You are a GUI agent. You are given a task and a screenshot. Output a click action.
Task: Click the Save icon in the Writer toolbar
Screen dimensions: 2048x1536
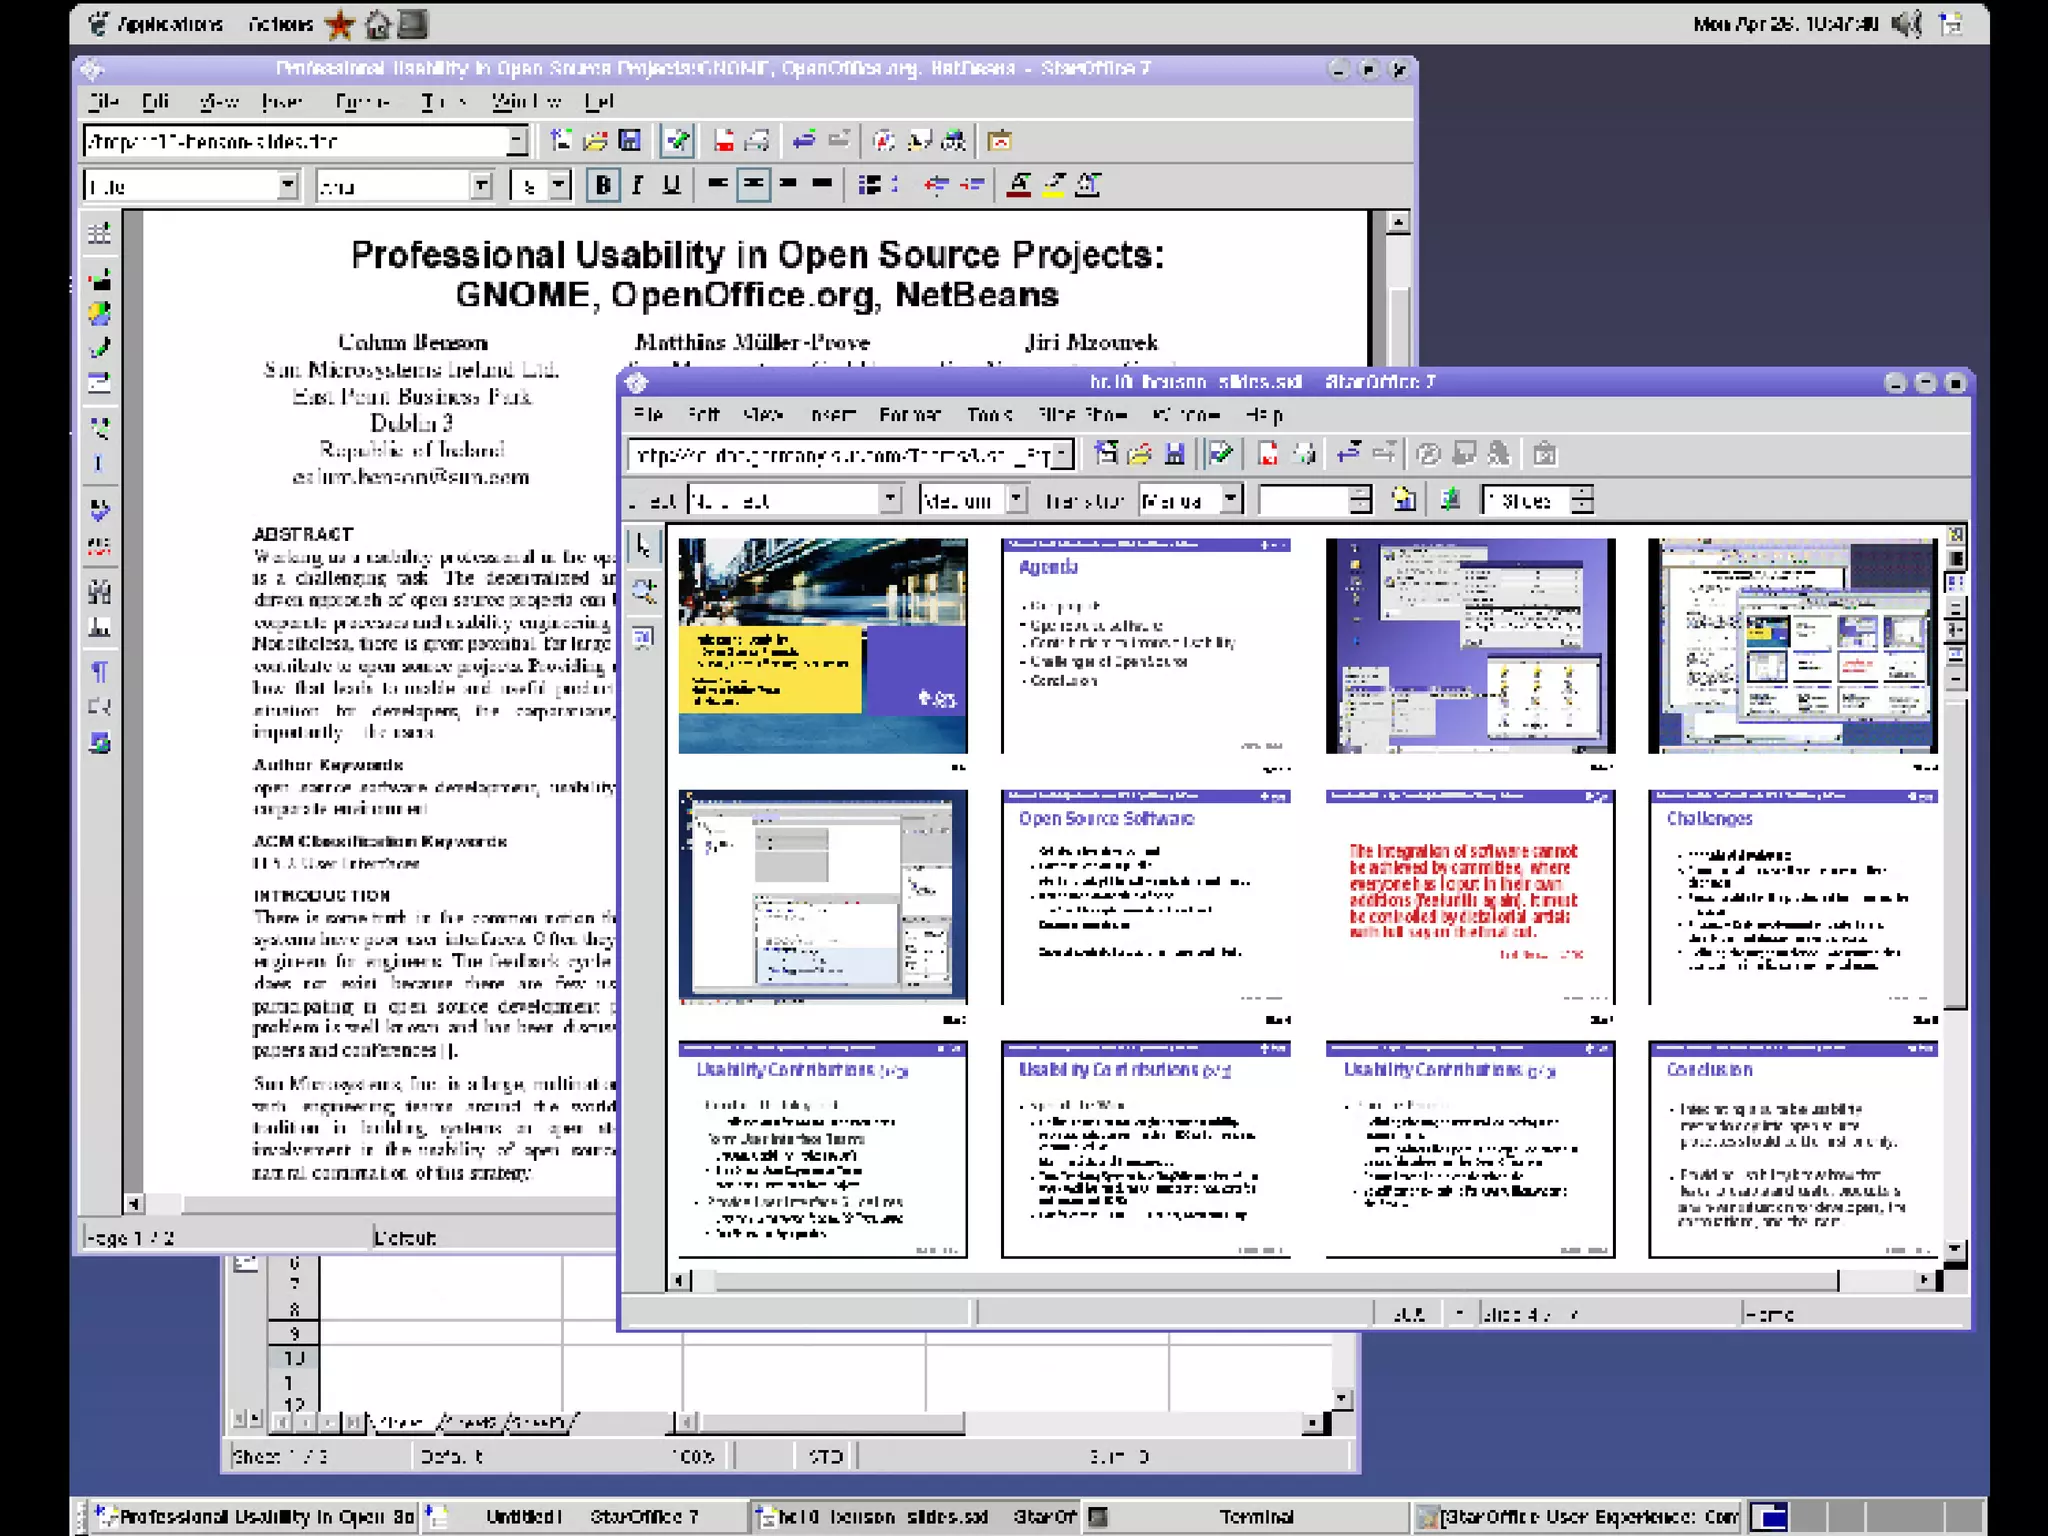click(x=630, y=141)
